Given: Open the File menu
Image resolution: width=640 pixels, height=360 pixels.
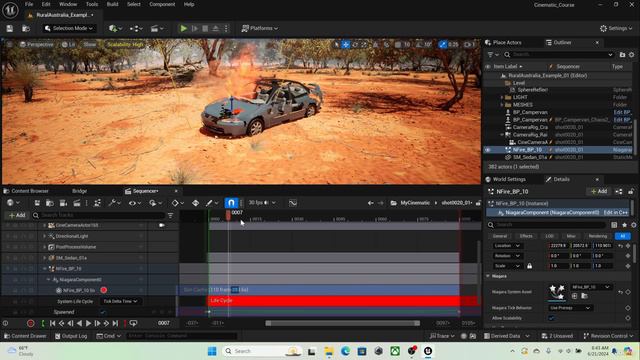Looking at the screenshot, I should coord(29,4).
